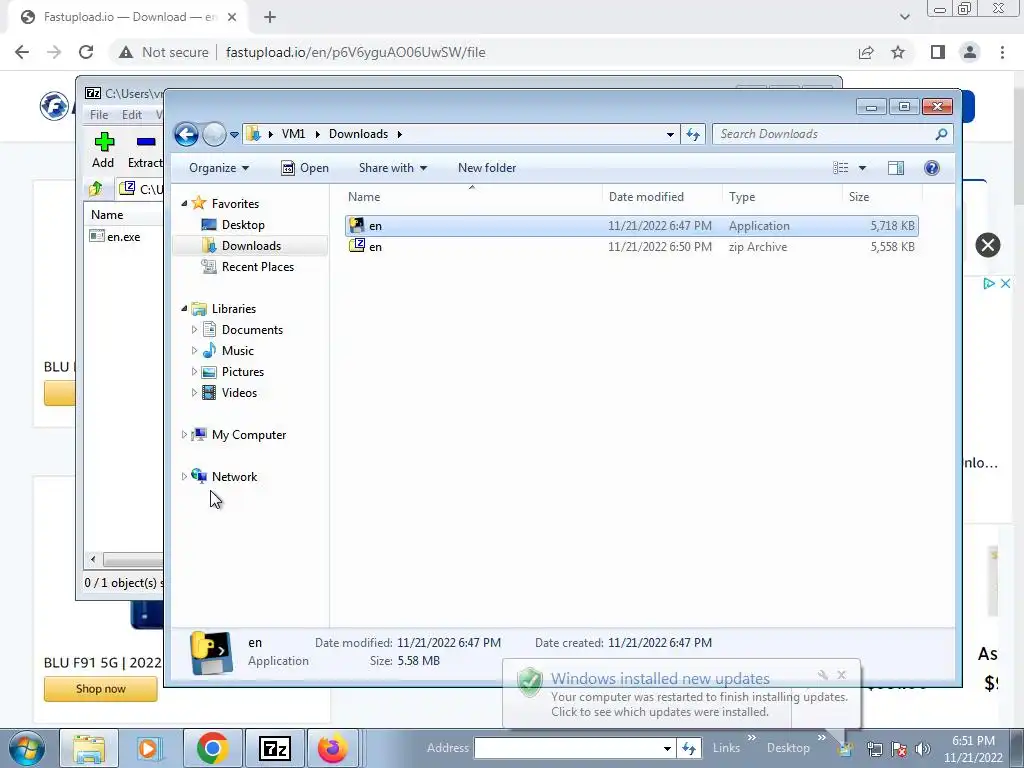
Task: Open the File menu in 7-Zip
Action: click(99, 114)
